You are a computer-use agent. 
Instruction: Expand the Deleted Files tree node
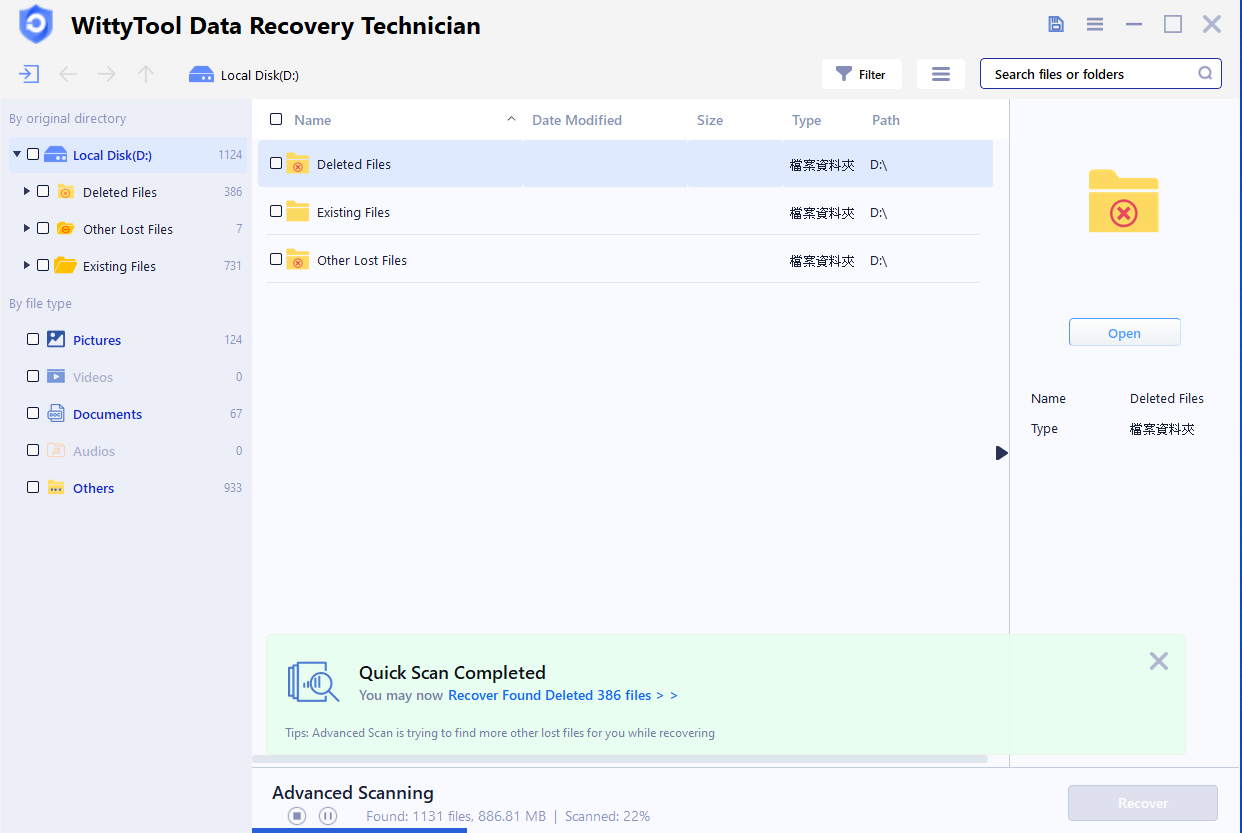[27, 191]
